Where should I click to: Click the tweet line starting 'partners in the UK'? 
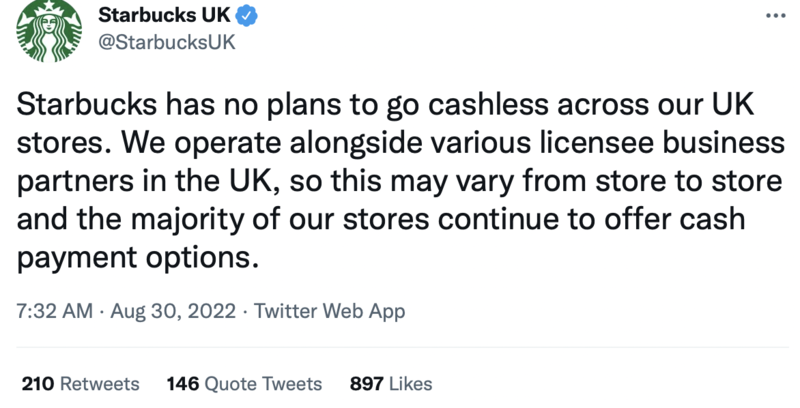[x=399, y=182]
